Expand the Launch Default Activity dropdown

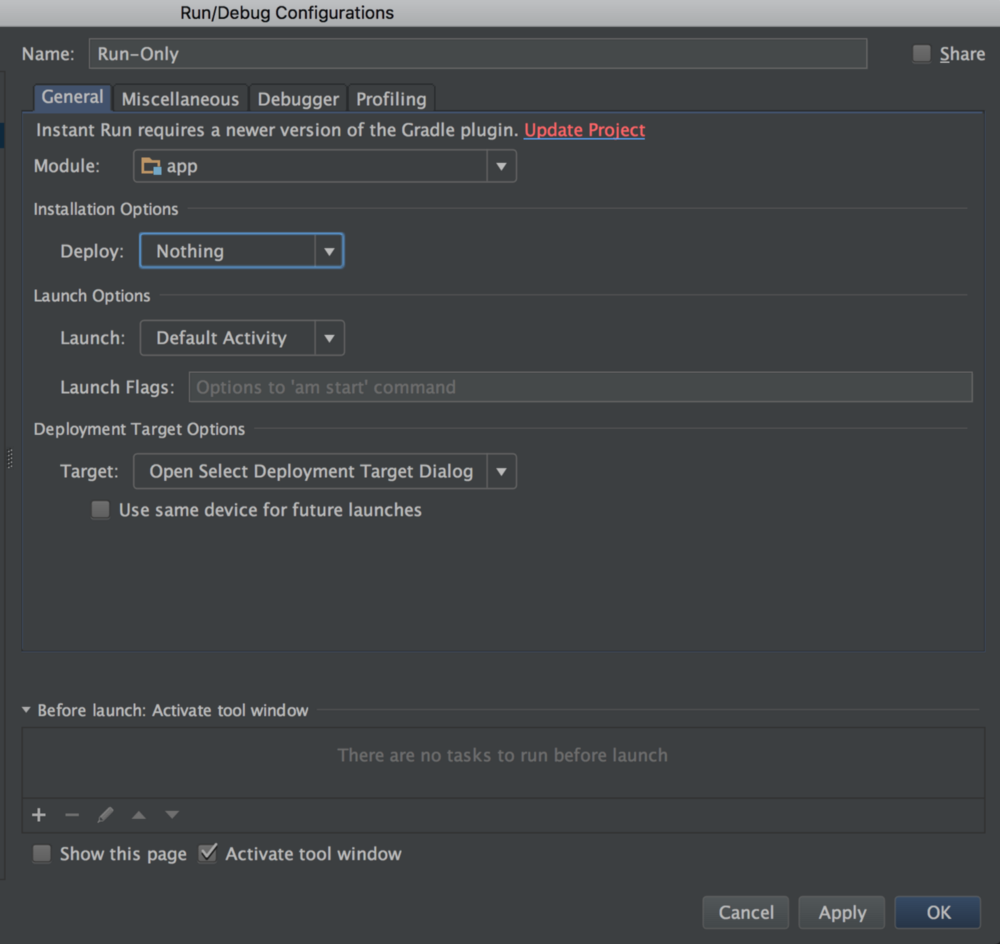(329, 338)
